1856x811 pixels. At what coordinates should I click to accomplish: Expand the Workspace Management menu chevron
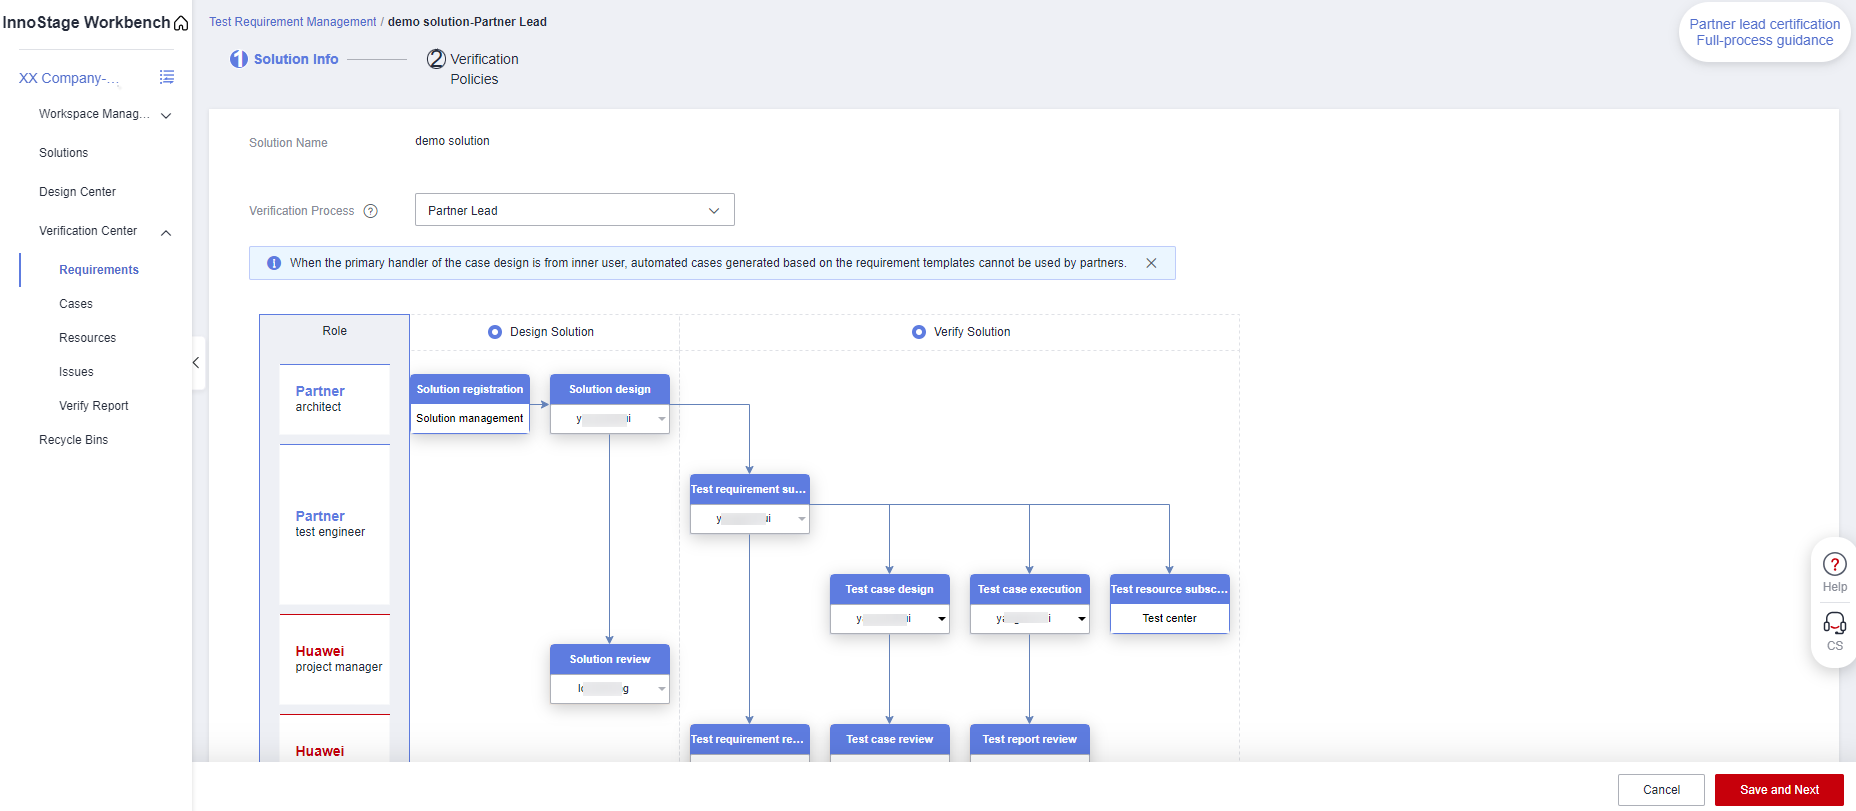[166, 116]
